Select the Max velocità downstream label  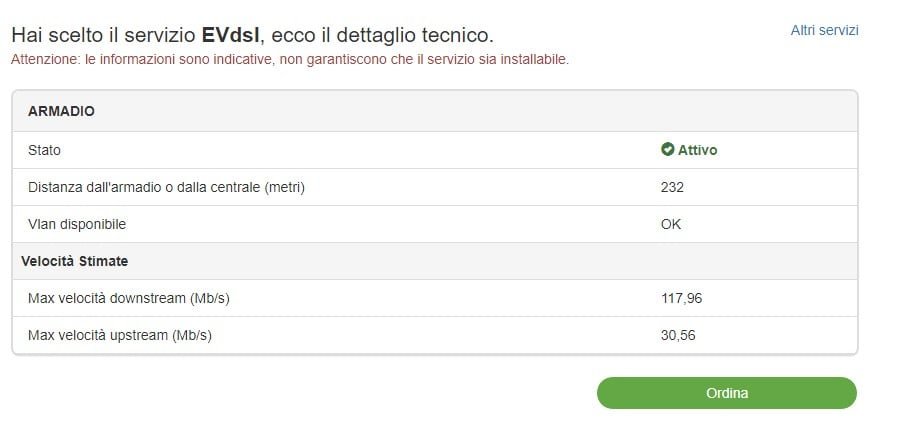(x=136, y=298)
